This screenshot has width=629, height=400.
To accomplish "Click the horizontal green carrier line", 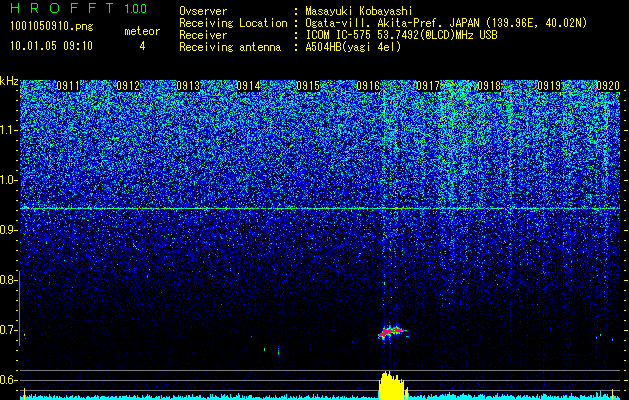I will (320, 209).
